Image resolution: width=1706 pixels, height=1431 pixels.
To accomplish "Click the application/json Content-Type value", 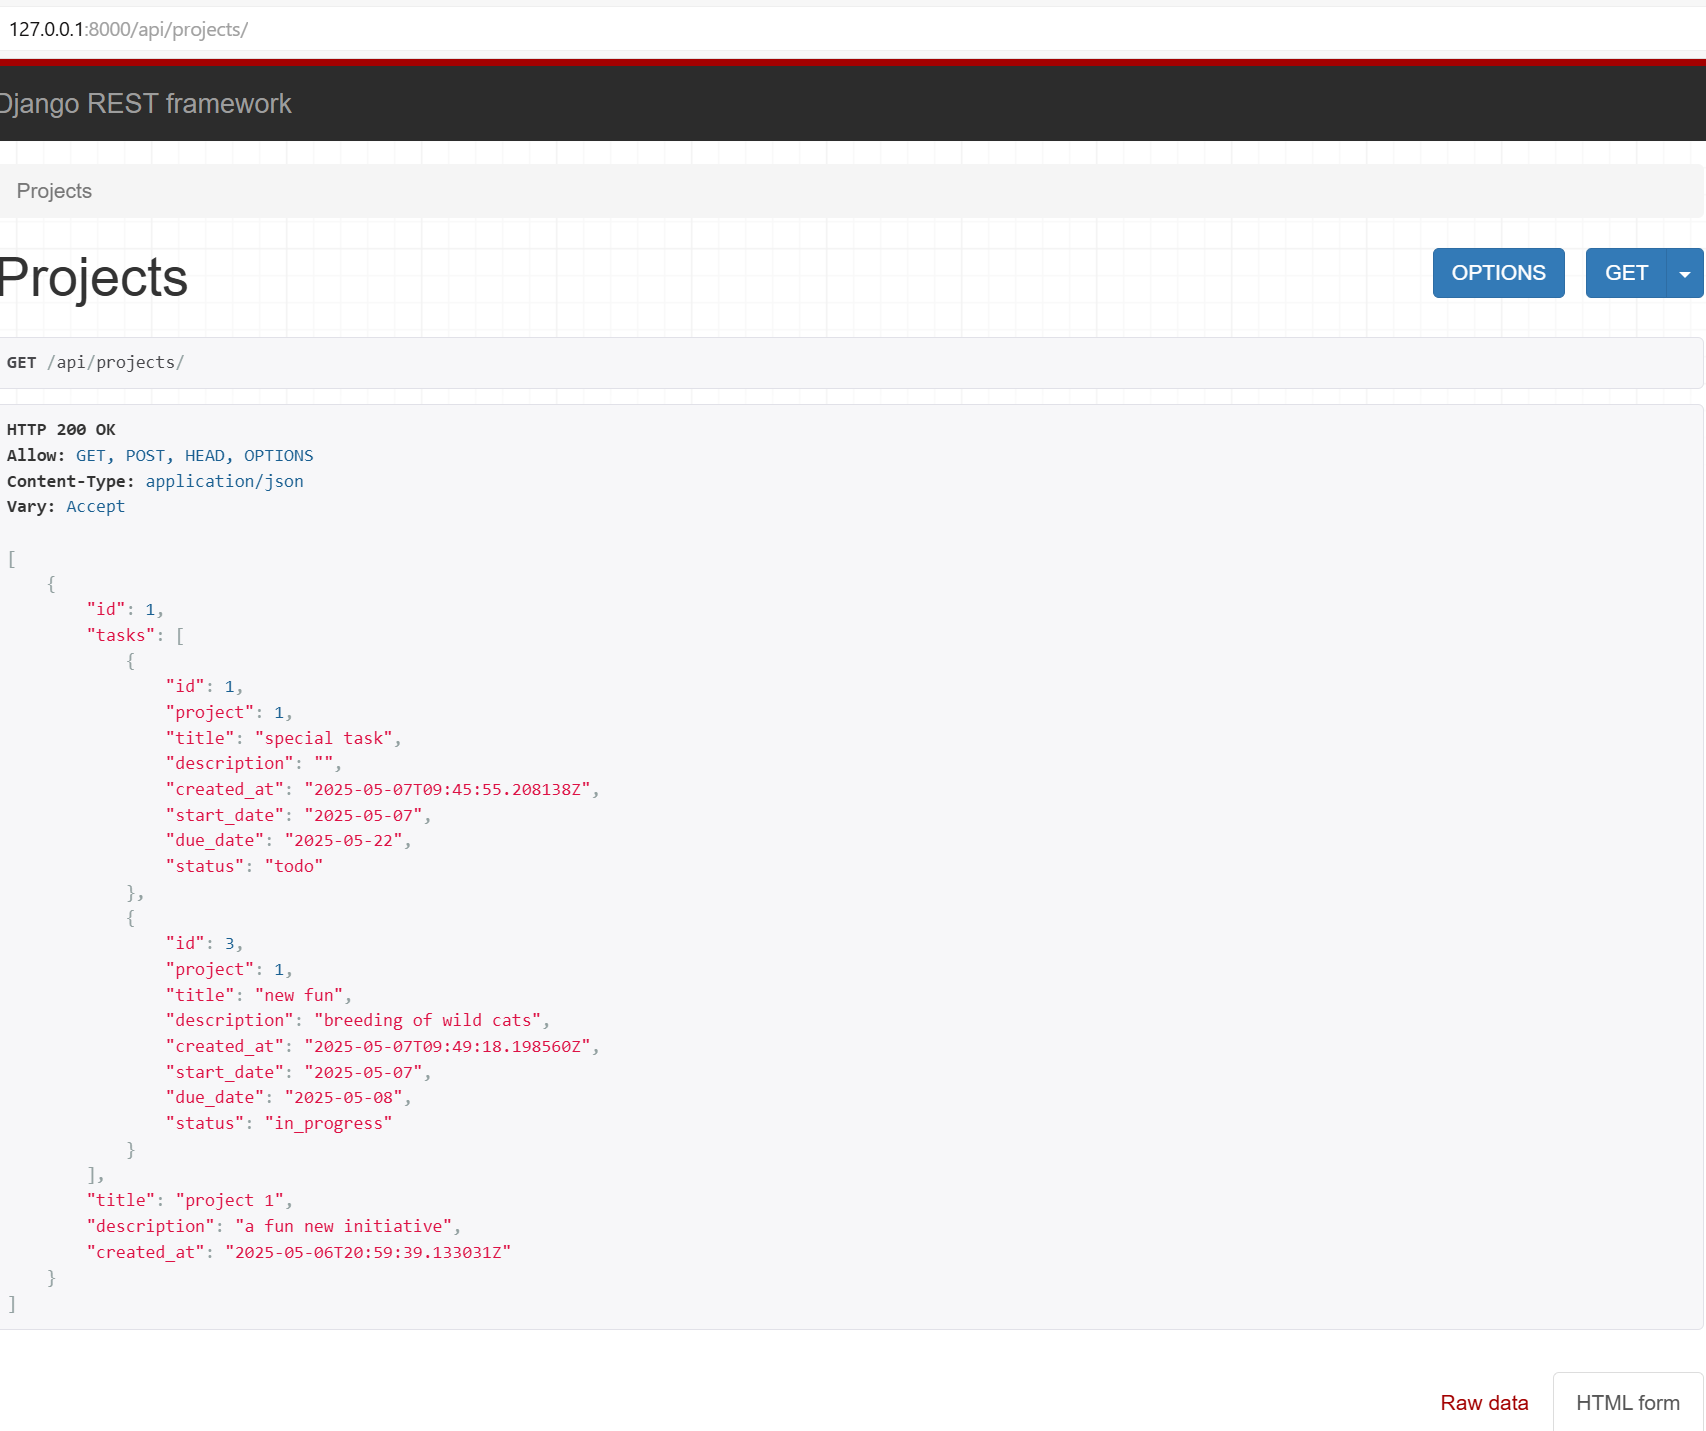I will point(224,481).
